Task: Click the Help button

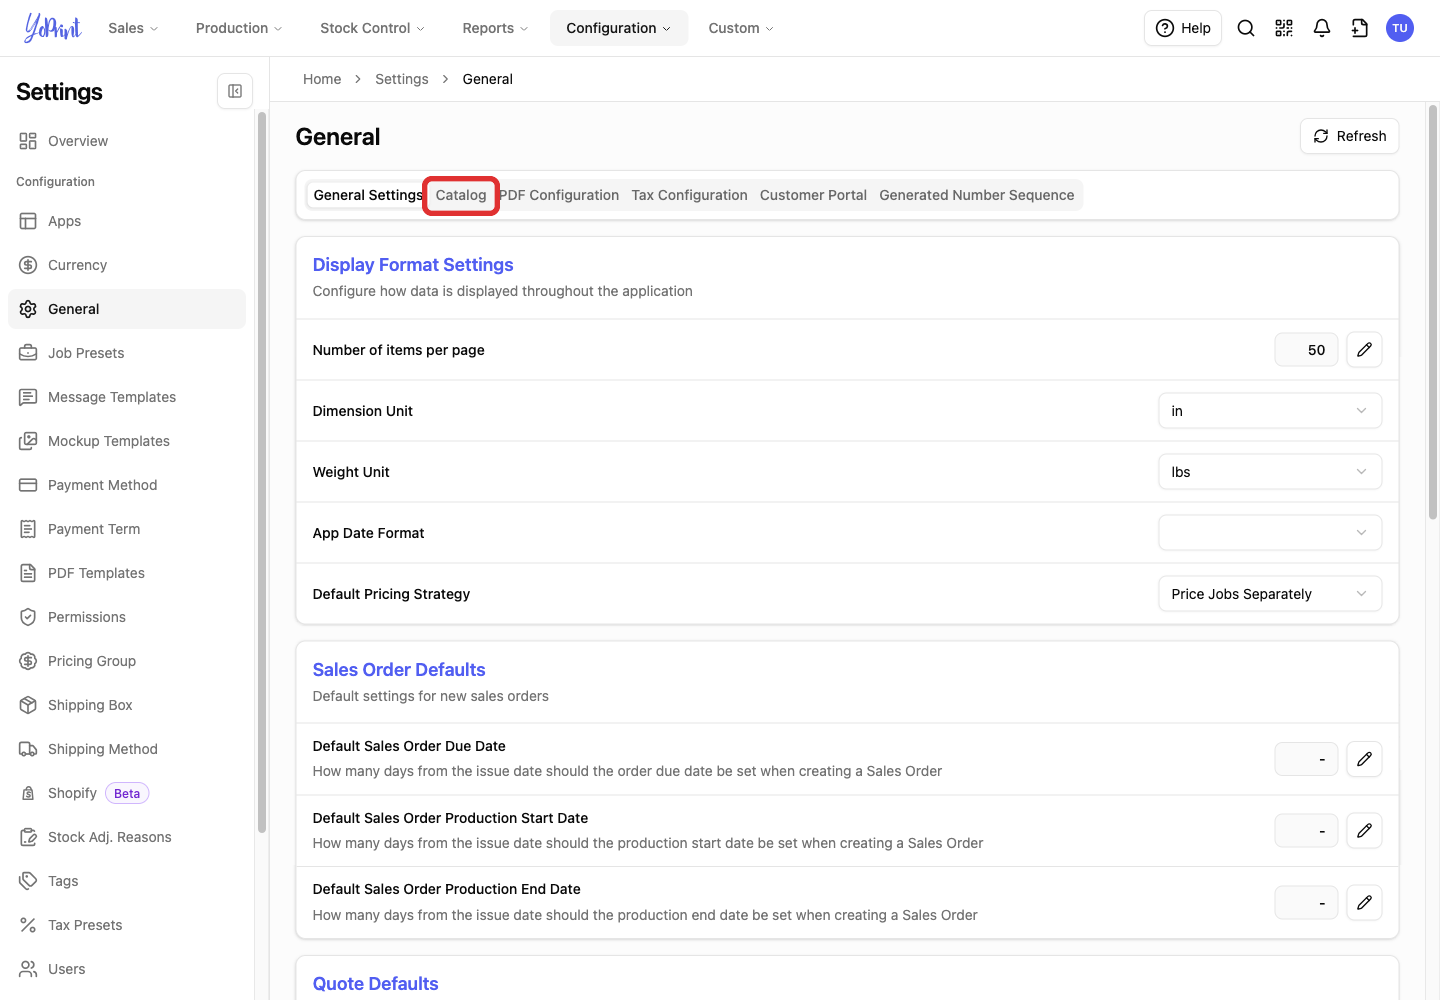Action: click(1183, 28)
